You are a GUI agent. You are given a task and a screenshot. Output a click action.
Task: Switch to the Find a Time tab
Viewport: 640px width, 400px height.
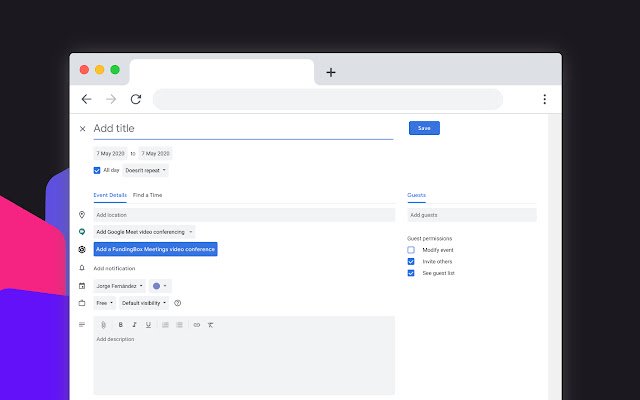(147, 195)
